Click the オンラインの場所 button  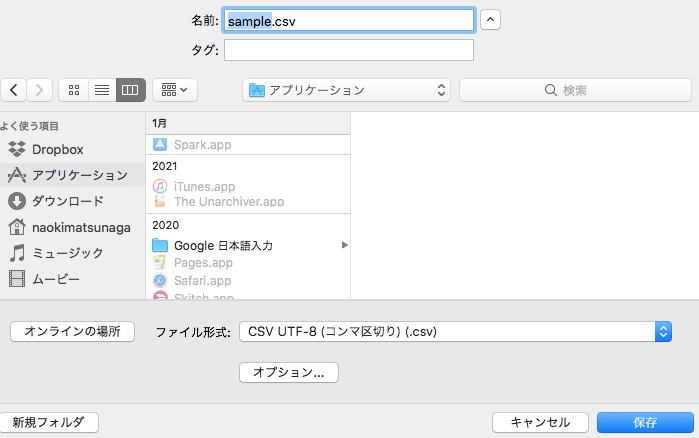pos(72,332)
